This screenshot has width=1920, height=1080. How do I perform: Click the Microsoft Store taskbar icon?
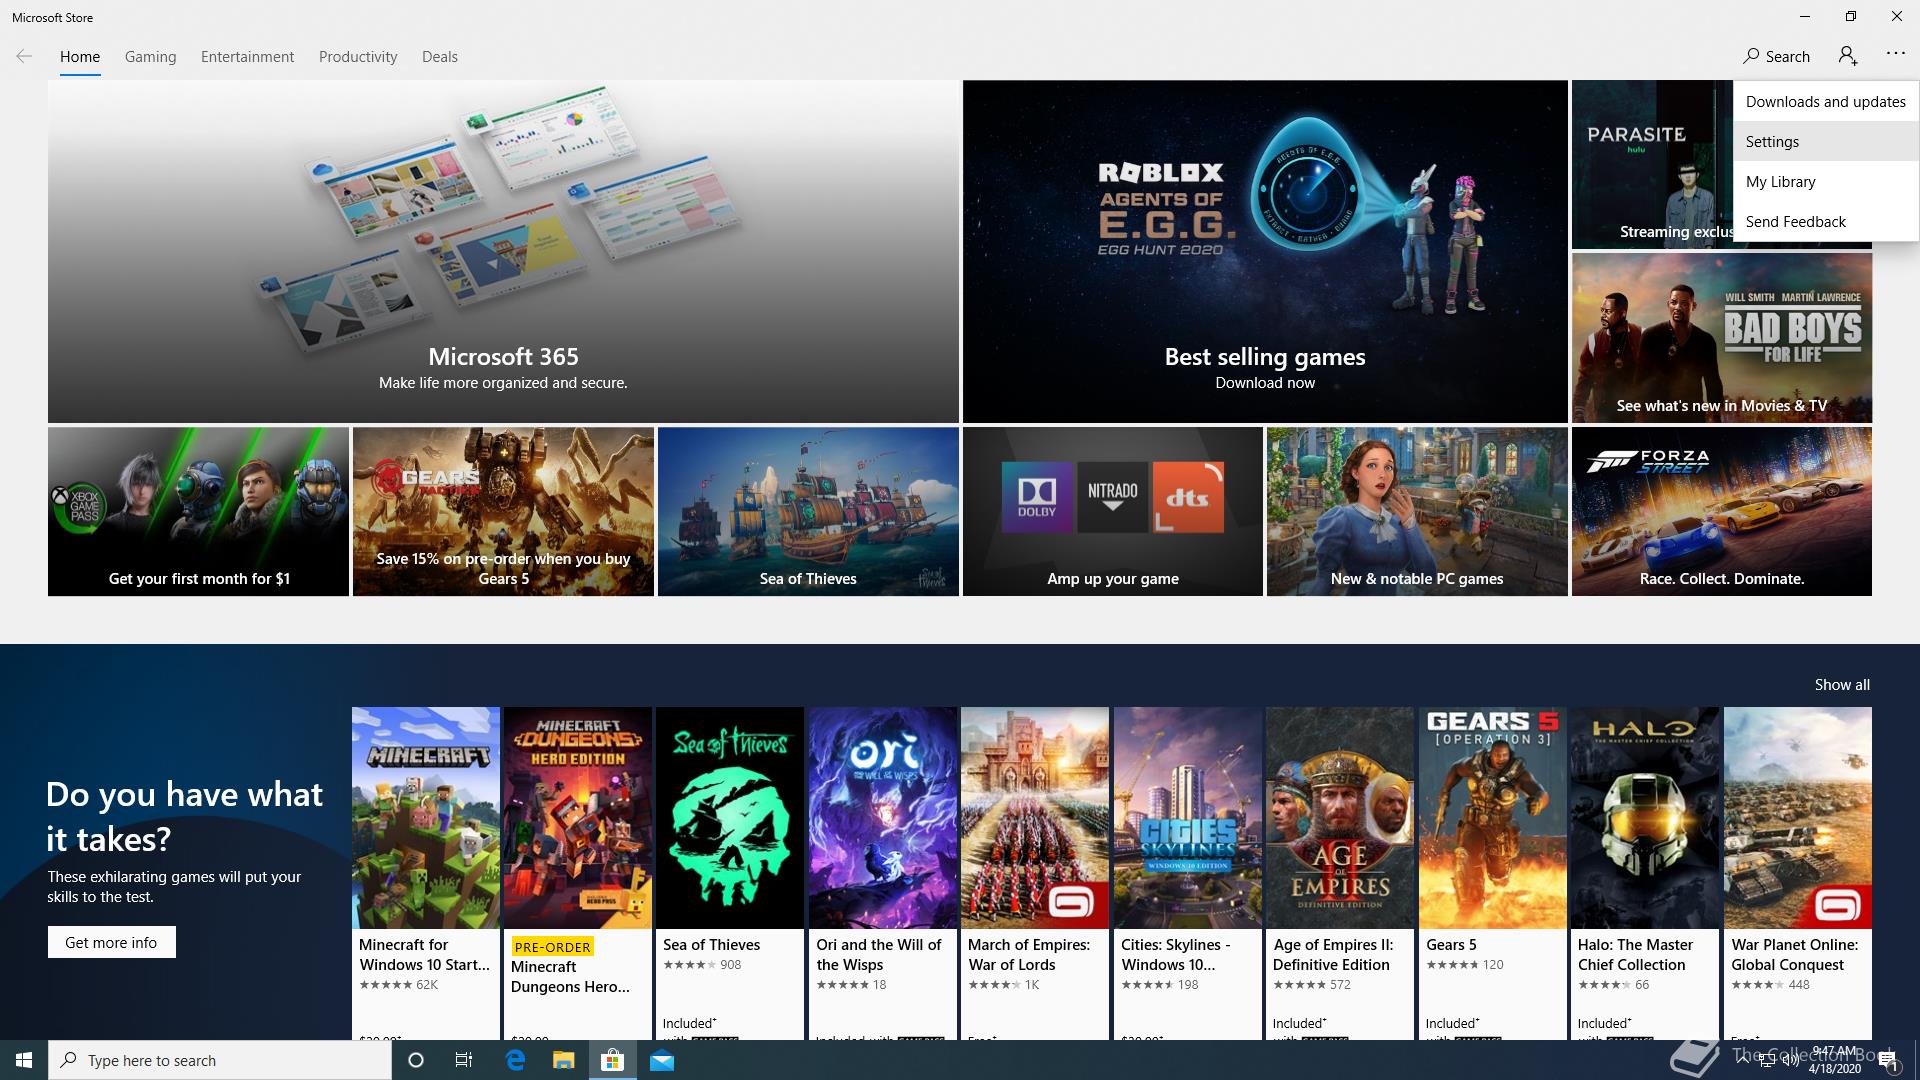click(612, 1060)
